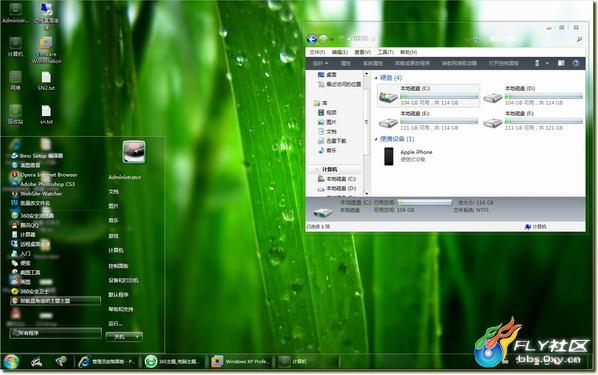The width and height of the screenshot is (598, 375).
Task: Launch 360安全卫士 from the Start menu
Action: (30, 291)
